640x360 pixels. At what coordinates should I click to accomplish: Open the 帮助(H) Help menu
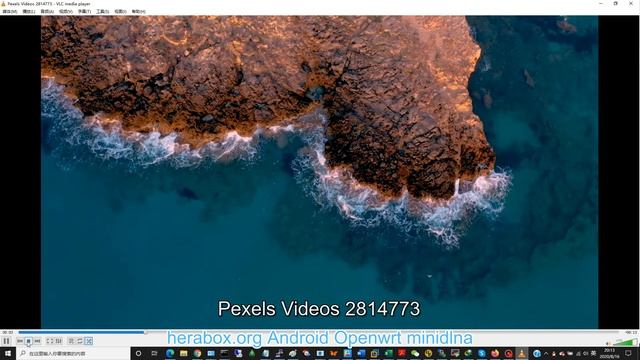click(x=138, y=11)
